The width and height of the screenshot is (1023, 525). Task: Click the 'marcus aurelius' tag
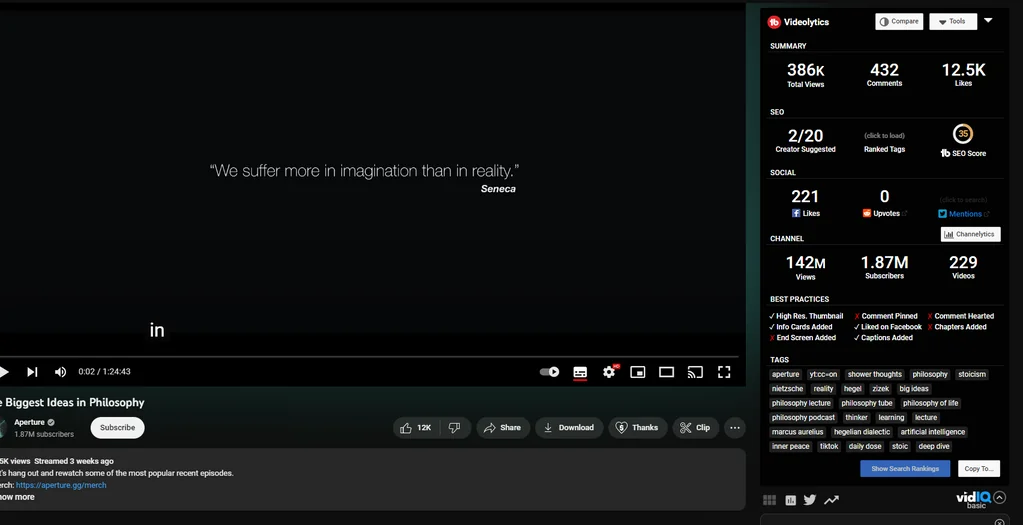pos(797,432)
